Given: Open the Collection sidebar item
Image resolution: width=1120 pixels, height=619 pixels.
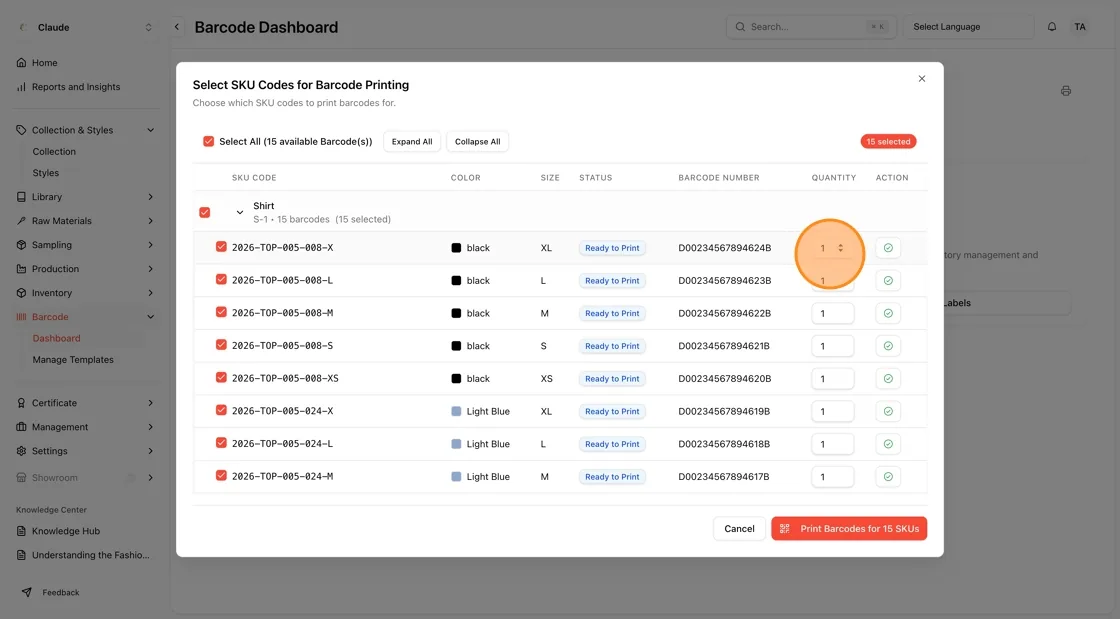Looking at the screenshot, I should point(54,152).
